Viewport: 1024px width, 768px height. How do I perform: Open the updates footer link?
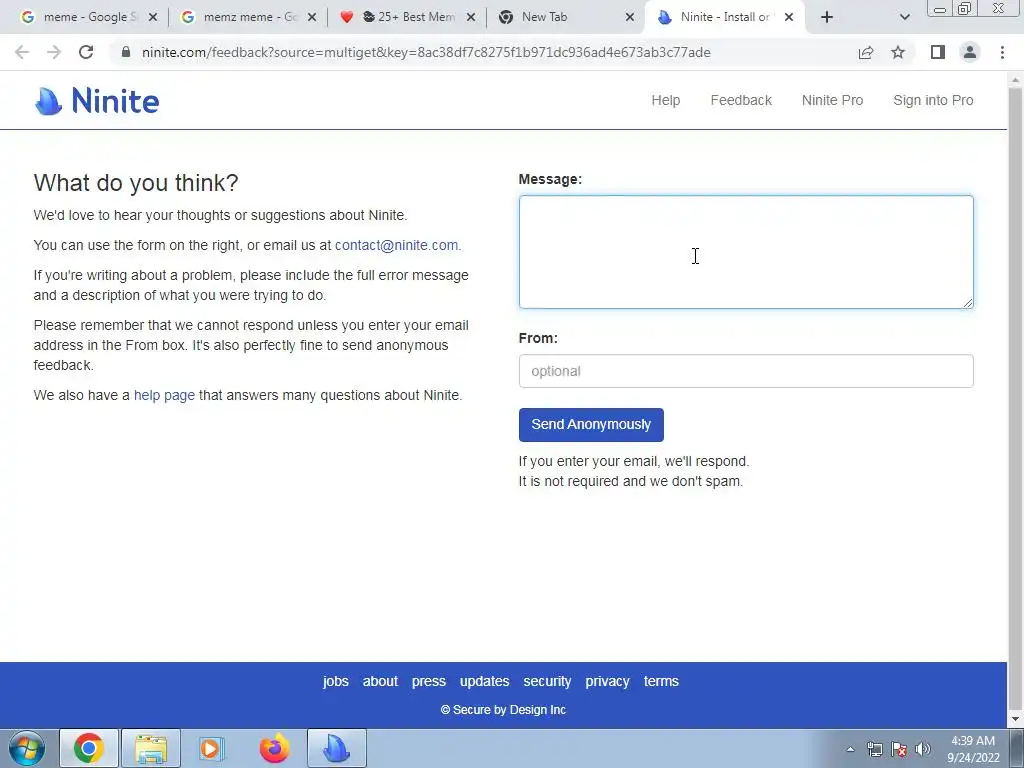coord(485,681)
